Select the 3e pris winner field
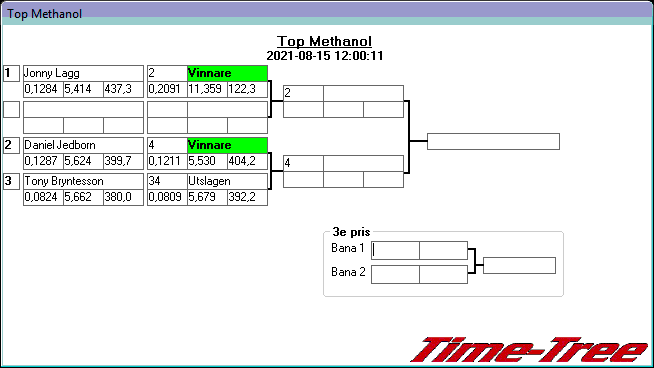The width and height of the screenshot is (654, 368). click(x=519, y=265)
